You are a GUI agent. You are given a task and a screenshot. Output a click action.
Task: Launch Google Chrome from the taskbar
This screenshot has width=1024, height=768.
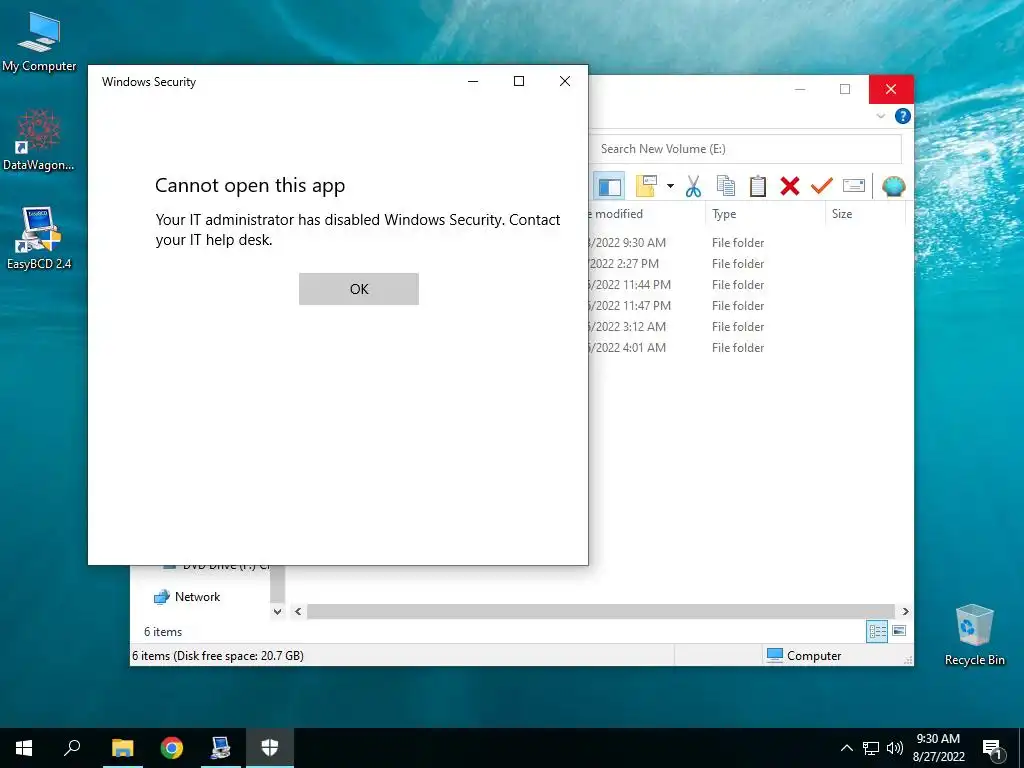(x=172, y=748)
